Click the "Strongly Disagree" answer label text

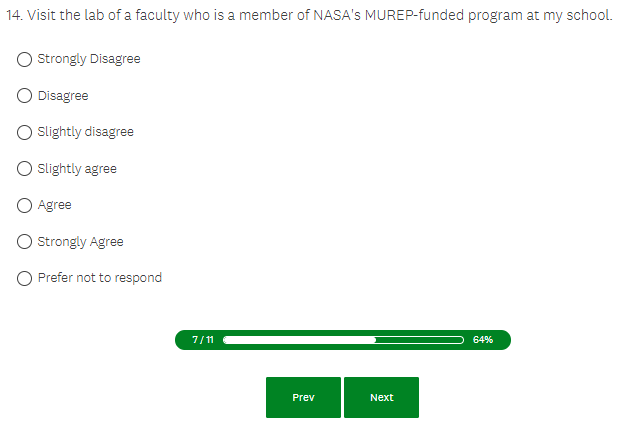(89, 59)
